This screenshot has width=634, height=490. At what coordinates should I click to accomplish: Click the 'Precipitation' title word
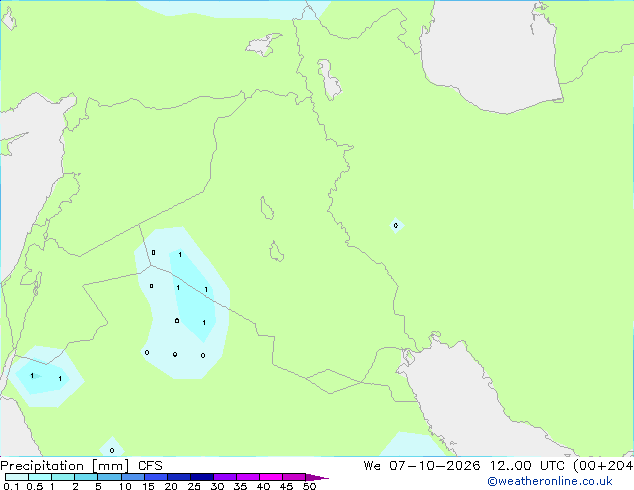coord(42,466)
